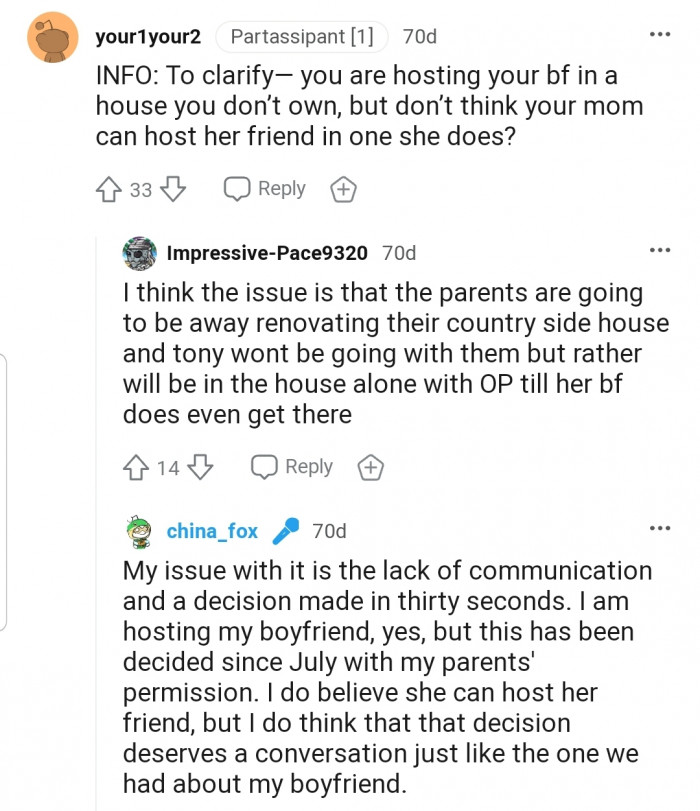Give an award to Impressive-Pace9320's comment

[371, 466]
